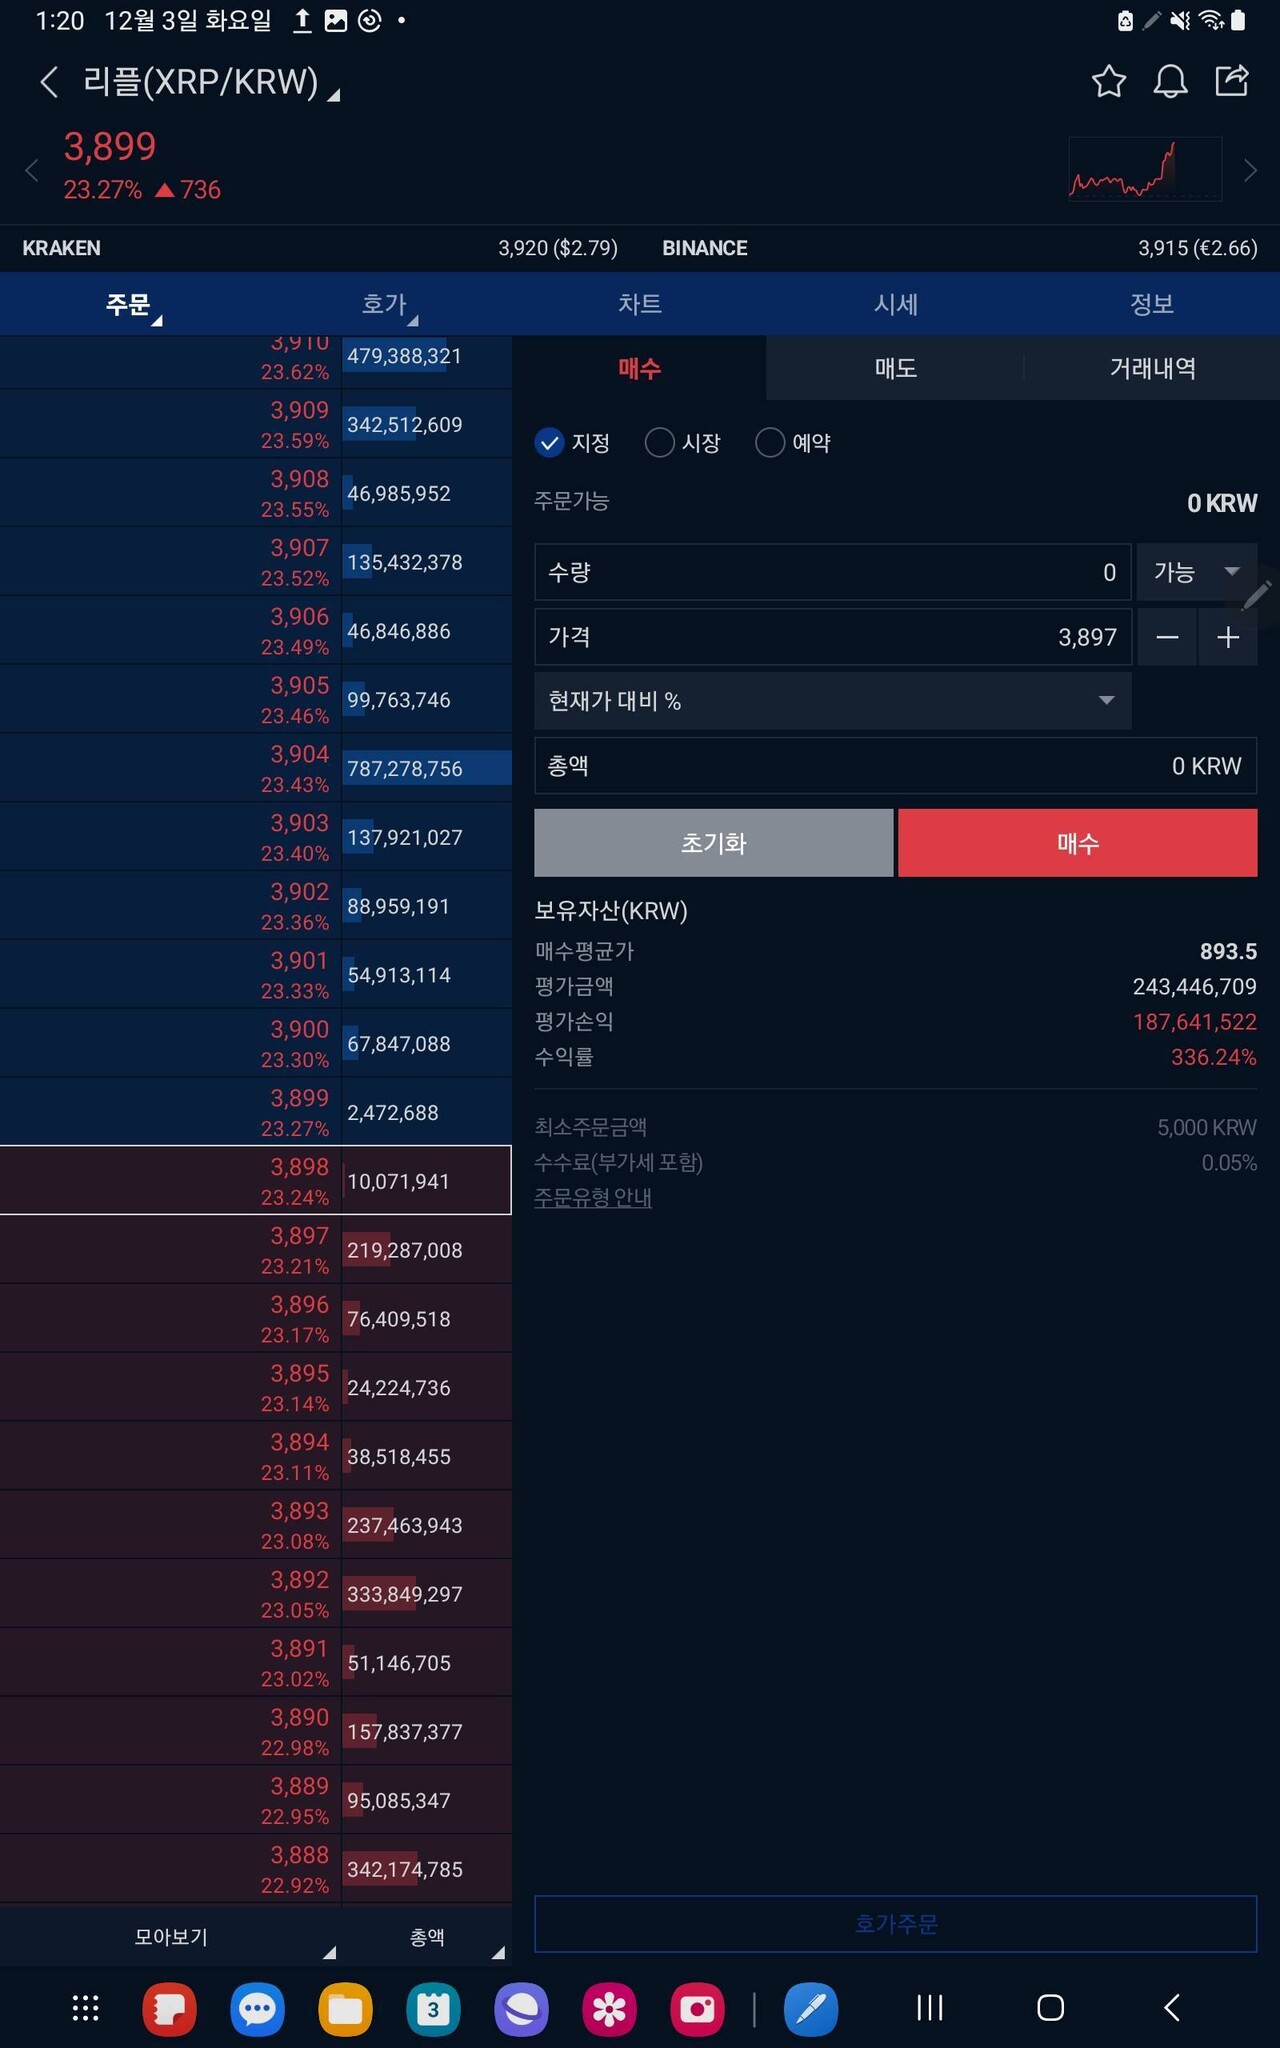Expand the 모아보기 grouping selector
Image resolution: width=1280 pixels, height=2048 pixels.
(x=171, y=1937)
